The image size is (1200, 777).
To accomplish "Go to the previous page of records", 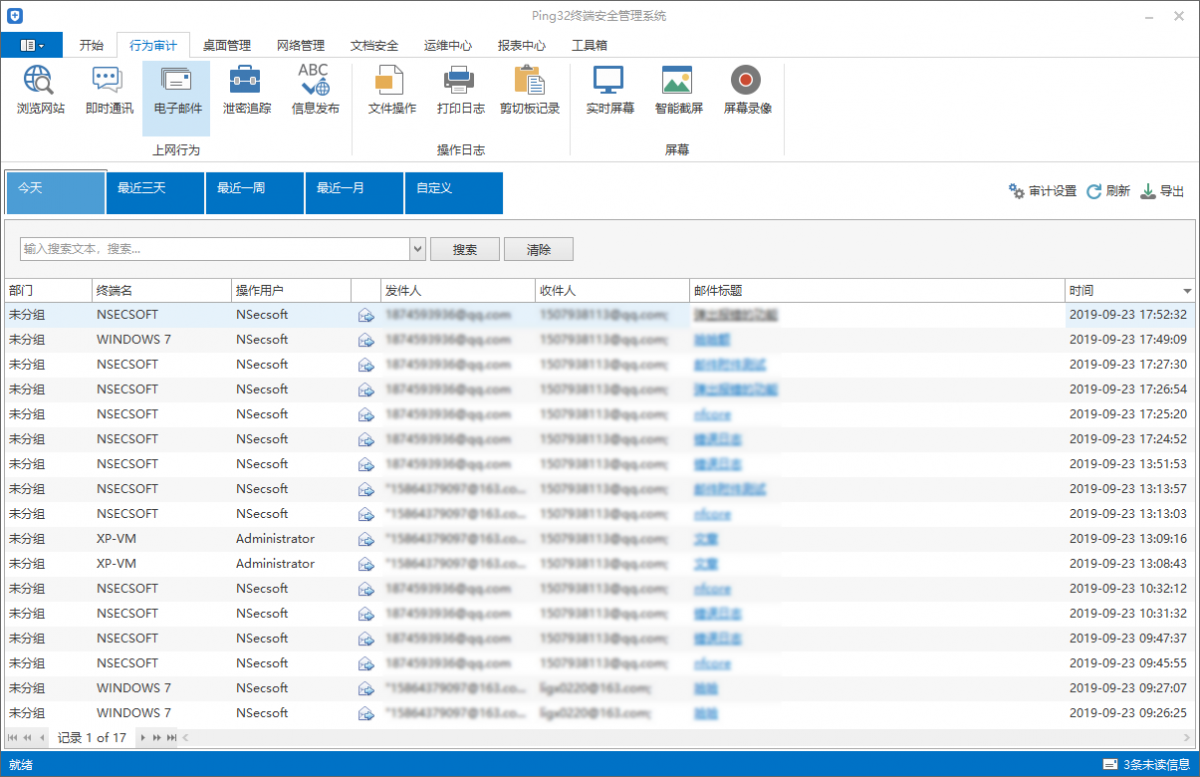I will 27,738.
